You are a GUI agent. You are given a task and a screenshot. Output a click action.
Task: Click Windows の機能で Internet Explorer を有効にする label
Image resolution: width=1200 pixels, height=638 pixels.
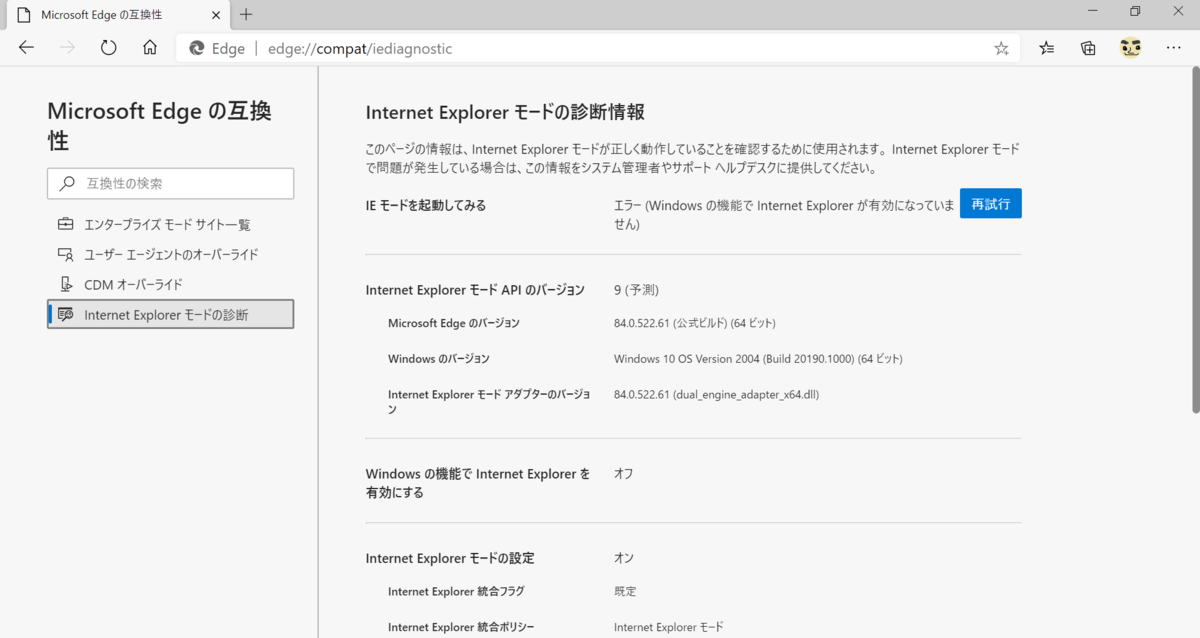click(x=478, y=483)
